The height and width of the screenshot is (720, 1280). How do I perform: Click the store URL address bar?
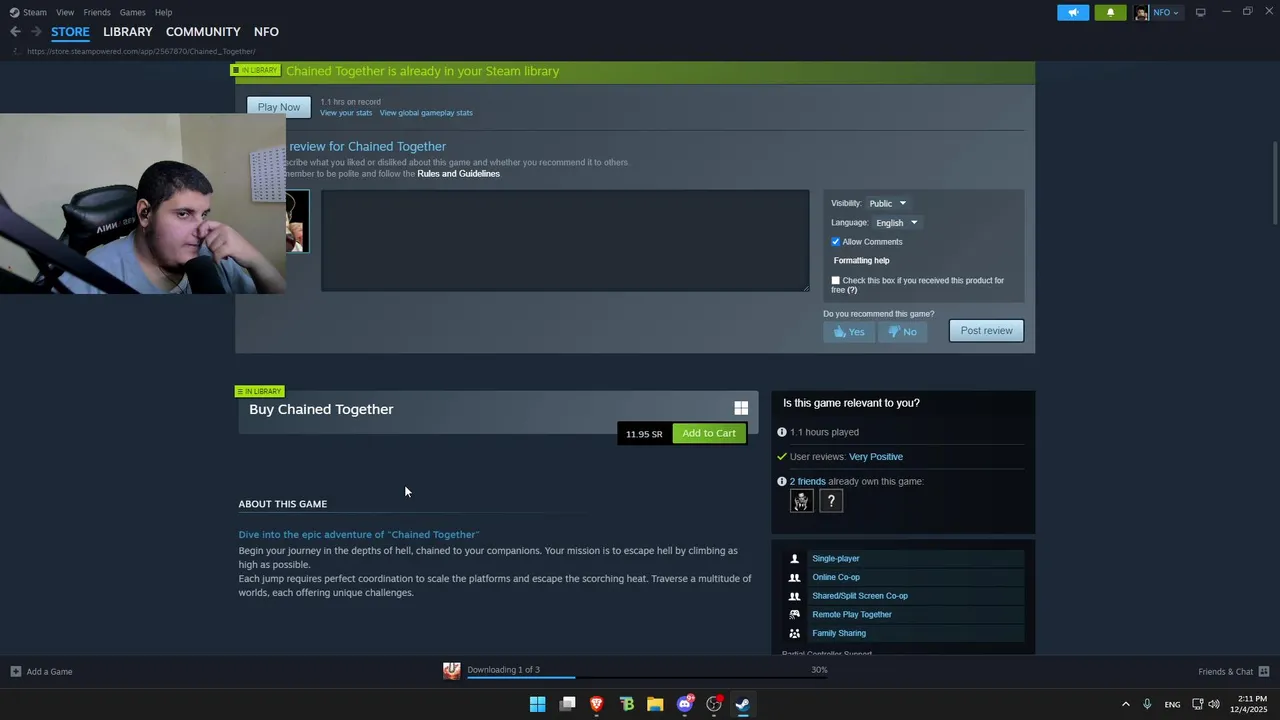(141, 51)
